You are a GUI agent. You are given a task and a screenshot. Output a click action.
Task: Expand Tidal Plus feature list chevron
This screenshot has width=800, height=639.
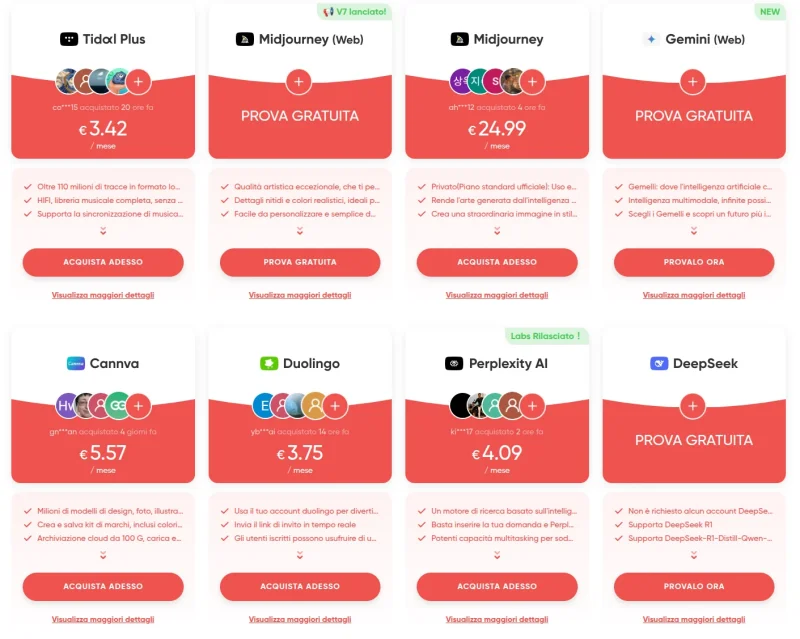103,231
